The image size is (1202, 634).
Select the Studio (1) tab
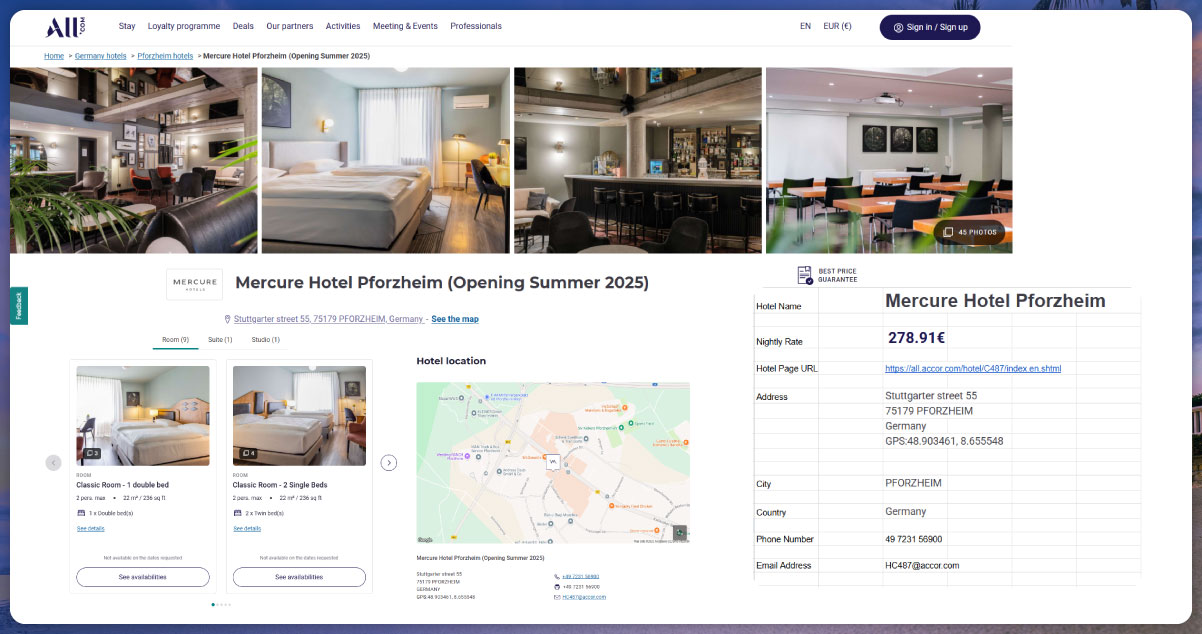pos(265,340)
